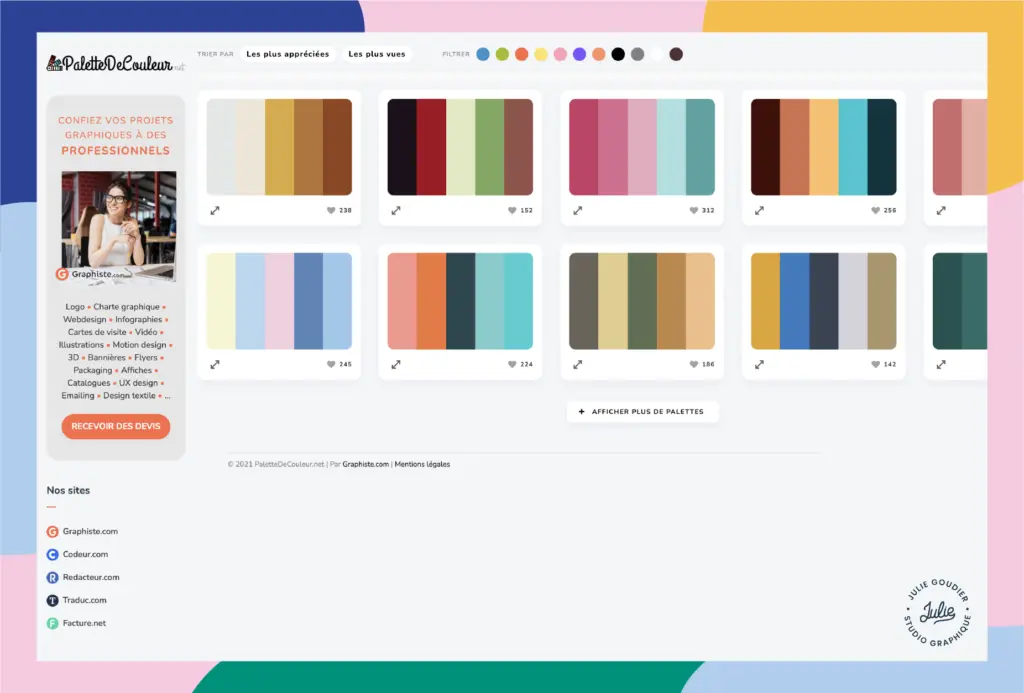The width and height of the screenshot is (1024, 693).
Task: Click Afficher plus de palettes button
Action: [642, 411]
